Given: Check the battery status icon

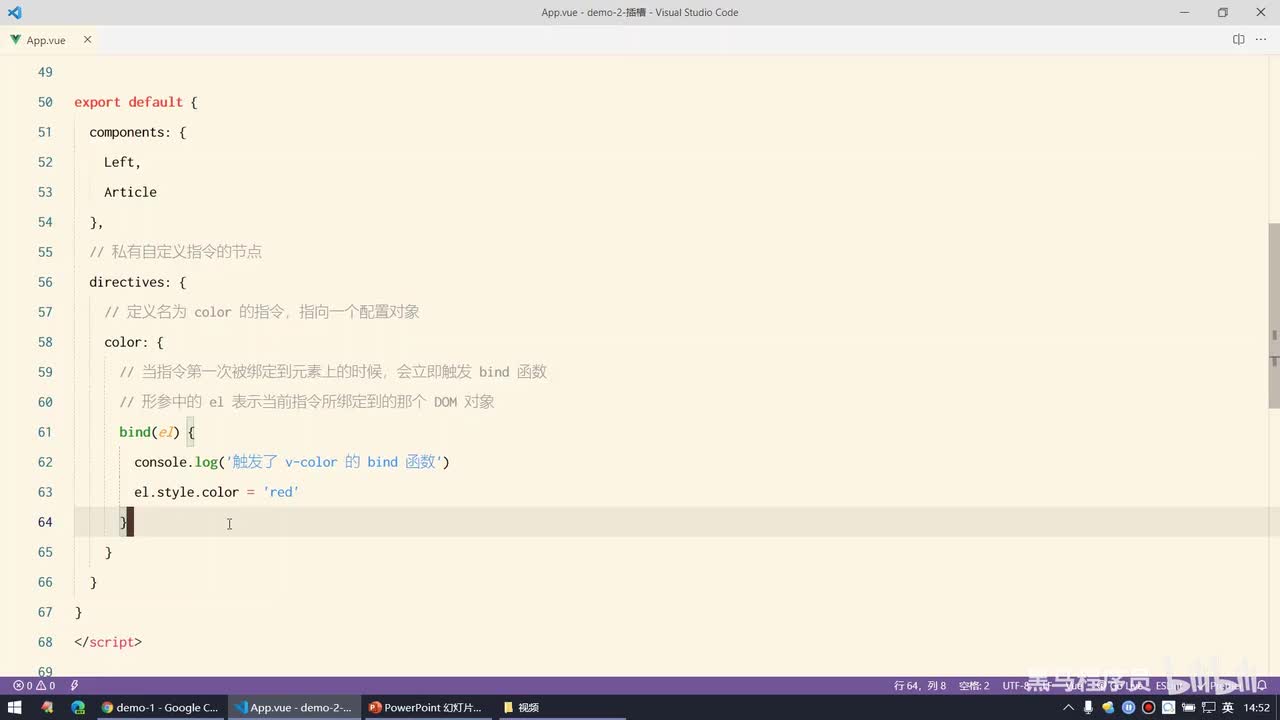Looking at the screenshot, I should (x=1188, y=707).
